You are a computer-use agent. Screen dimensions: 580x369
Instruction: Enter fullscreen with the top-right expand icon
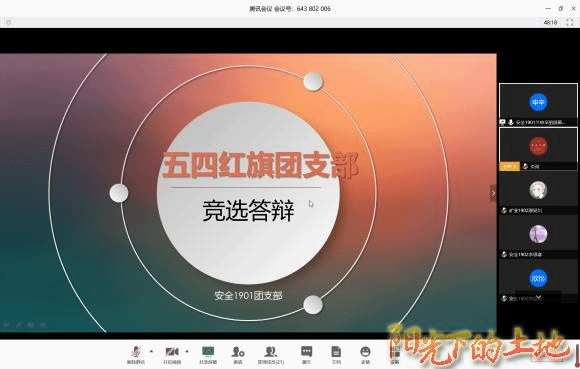(x=570, y=23)
